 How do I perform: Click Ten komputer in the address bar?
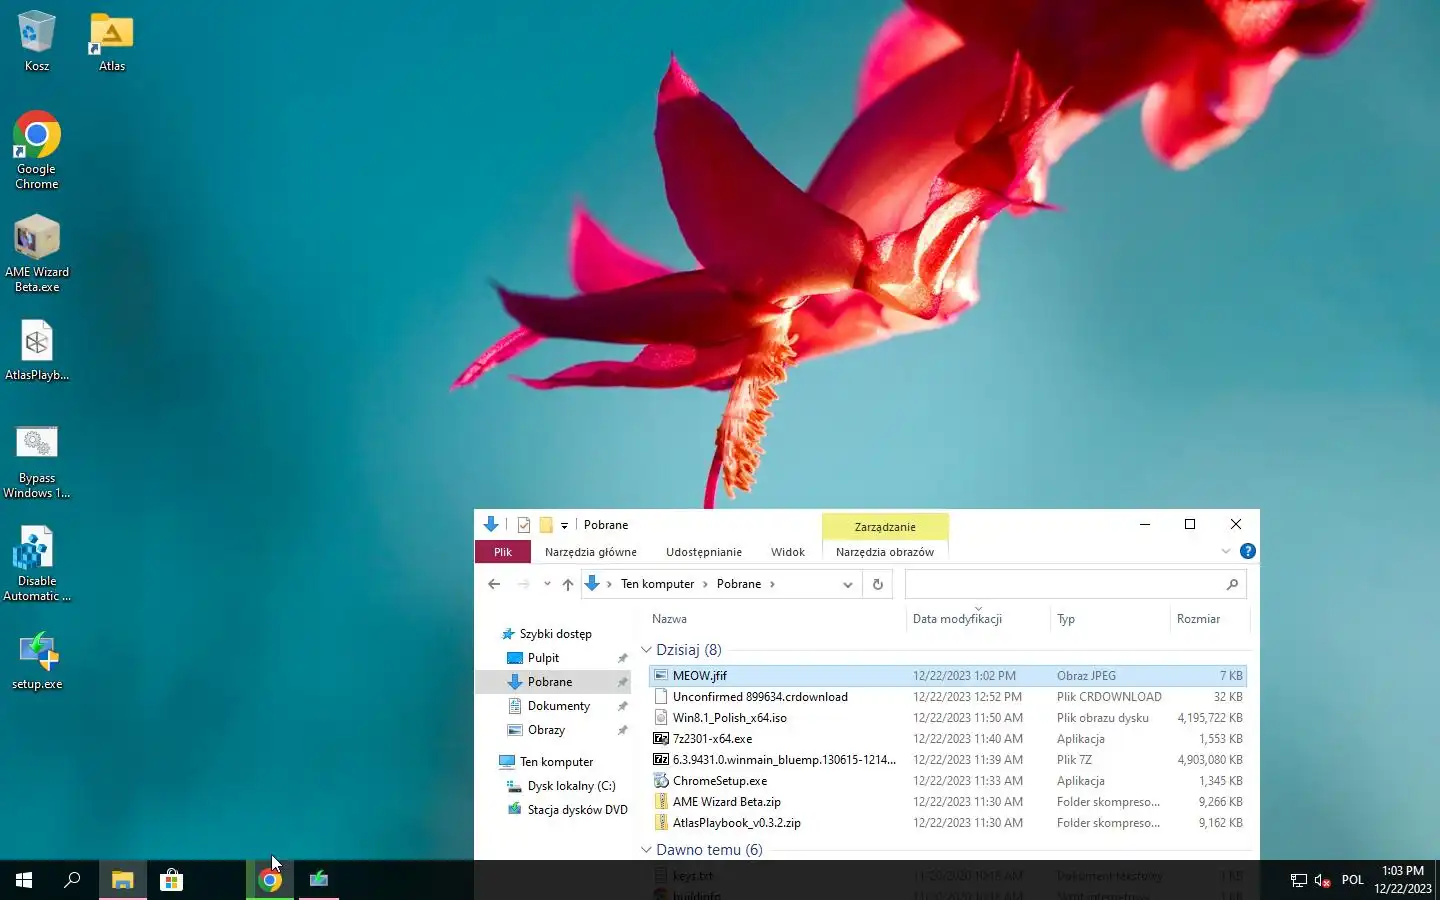[x=657, y=584]
